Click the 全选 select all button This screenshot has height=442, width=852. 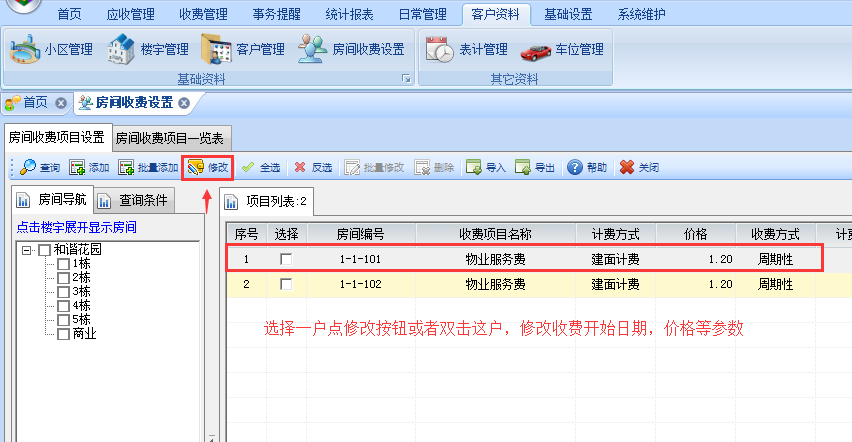click(261, 167)
